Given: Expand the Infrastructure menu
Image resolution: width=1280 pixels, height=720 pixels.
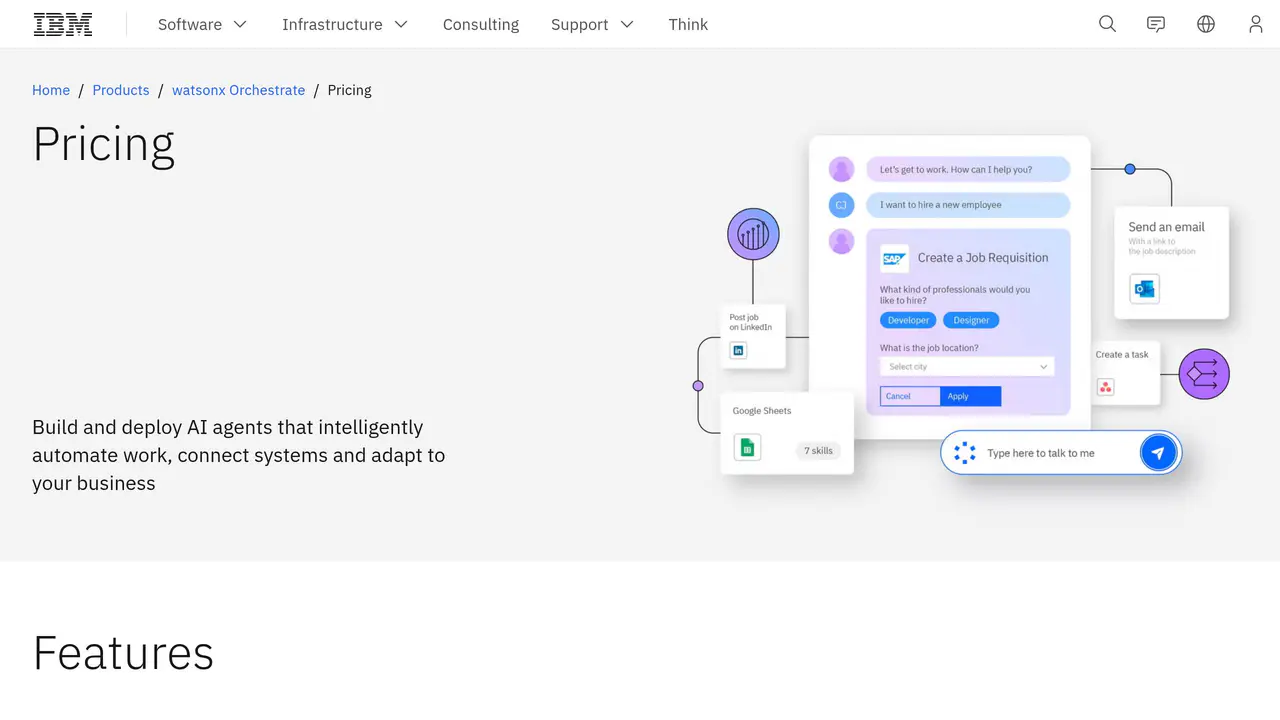Looking at the screenshot, I should coord(345,24).
